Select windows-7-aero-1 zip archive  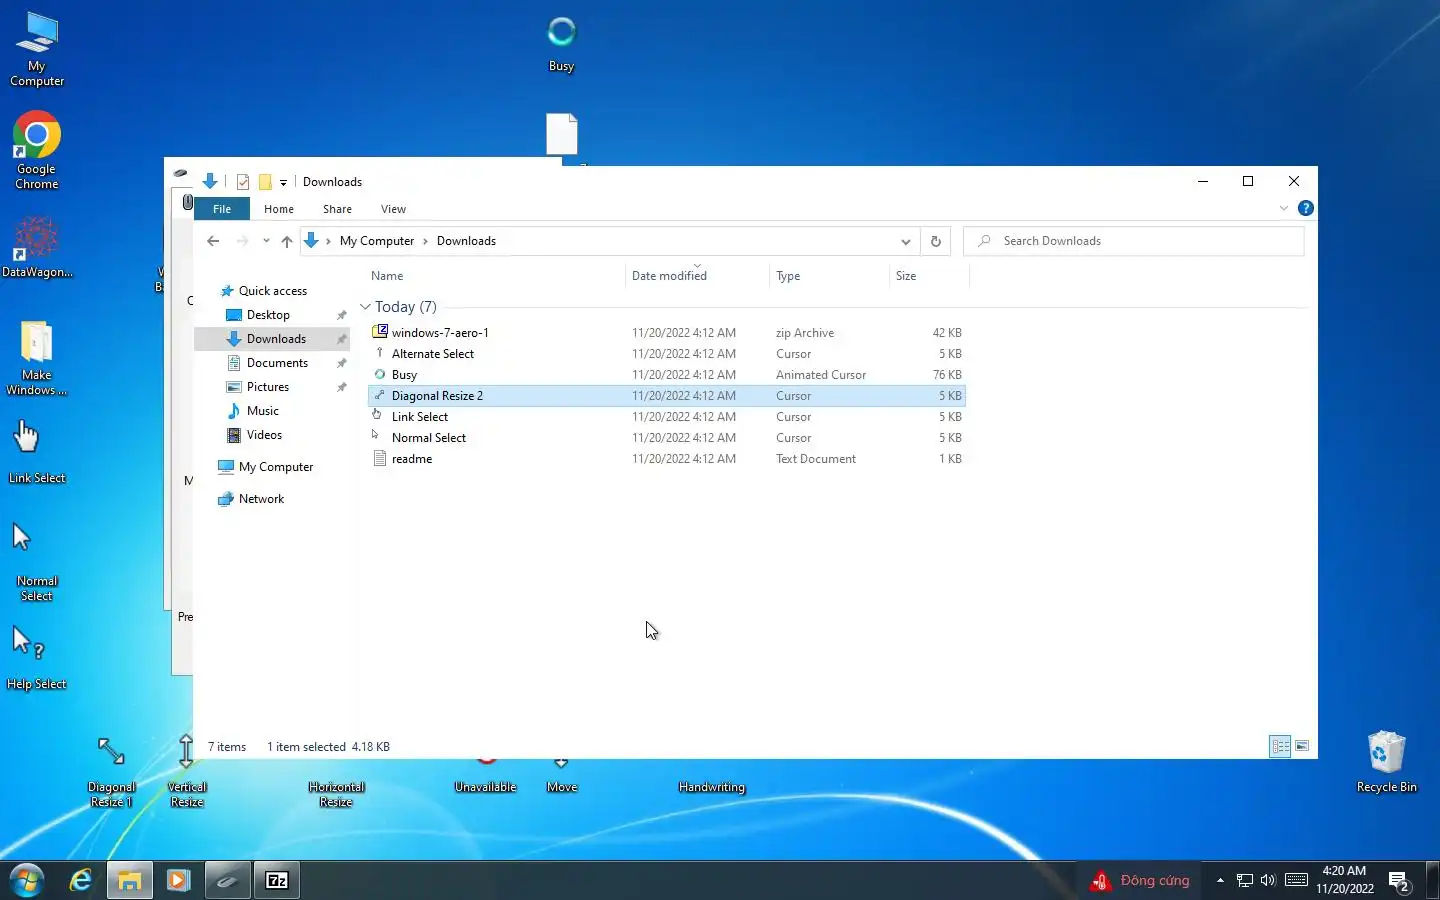pos(666,333)
